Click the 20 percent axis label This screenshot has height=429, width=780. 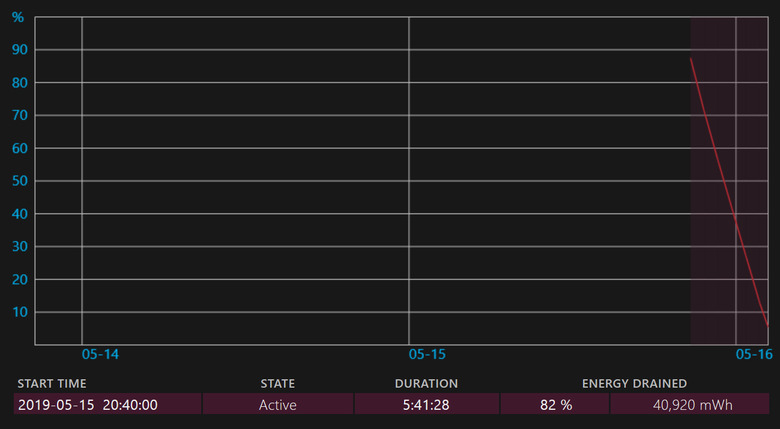click(x=20, y=280)
